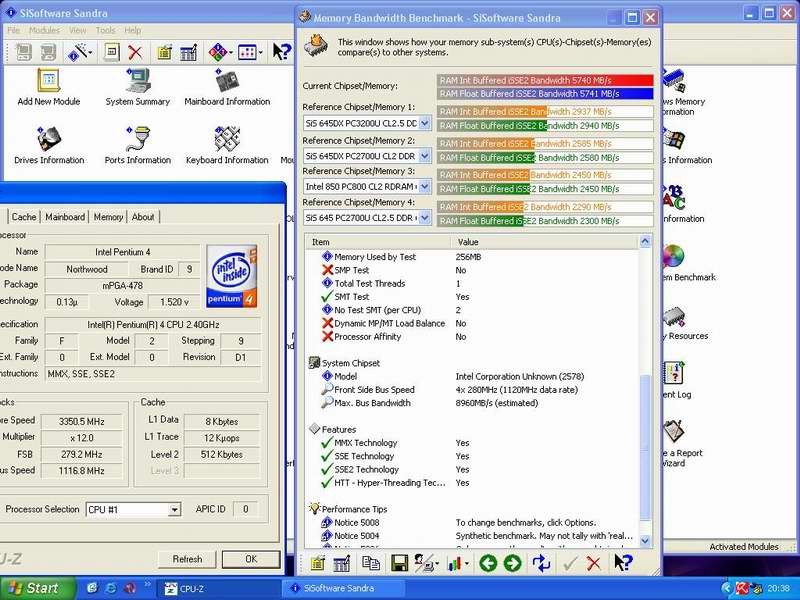Open the Help menu in Sandra

tap(133, 31)
